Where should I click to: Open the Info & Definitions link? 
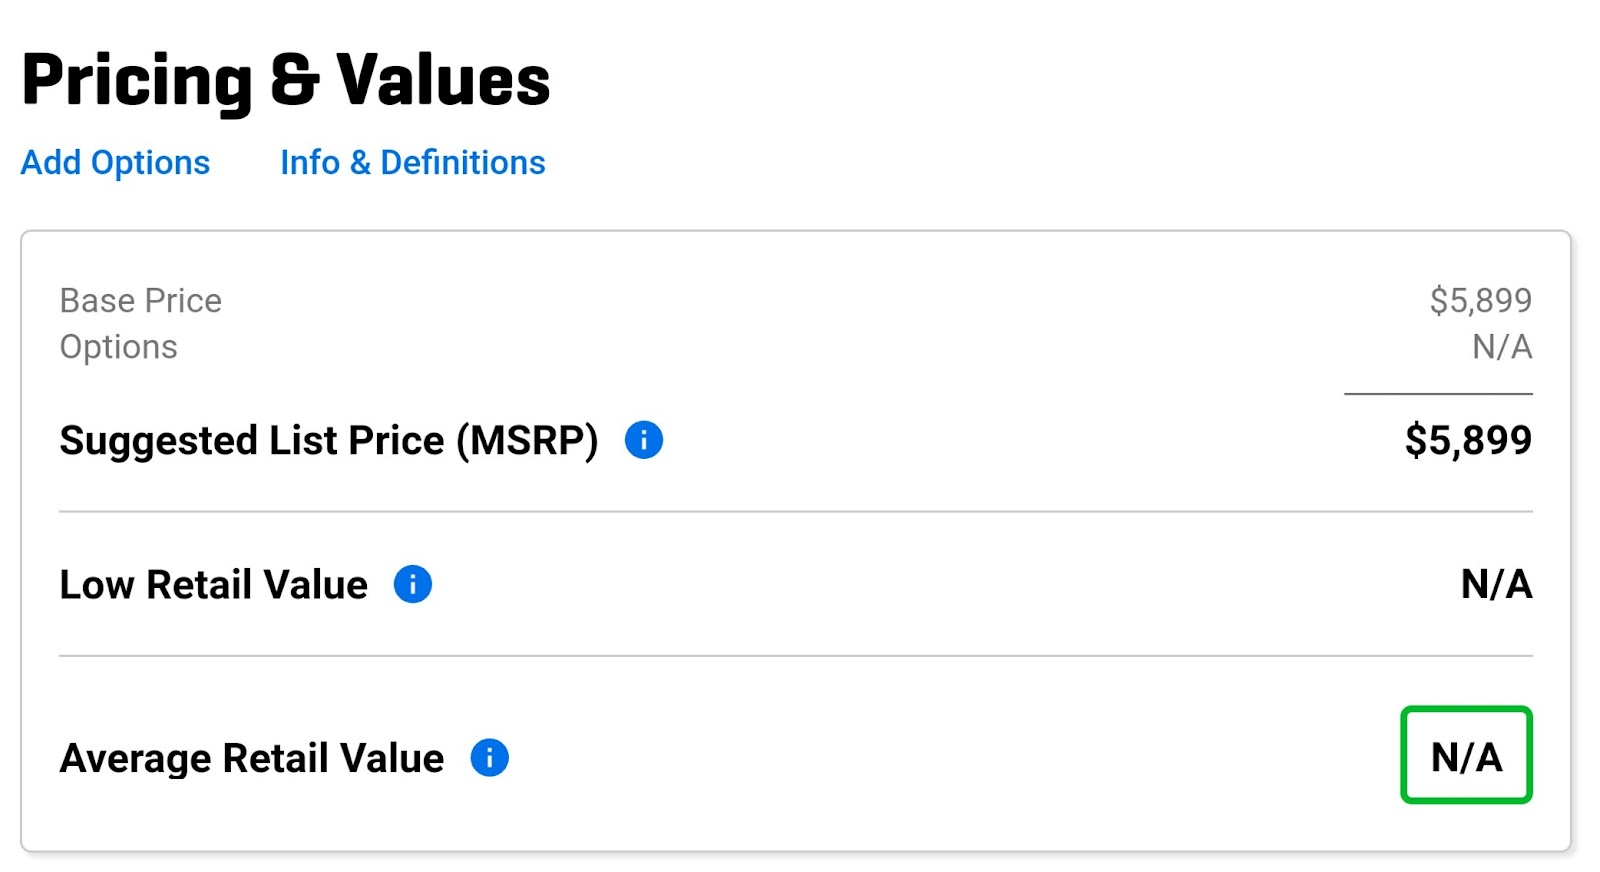[412, 162]
